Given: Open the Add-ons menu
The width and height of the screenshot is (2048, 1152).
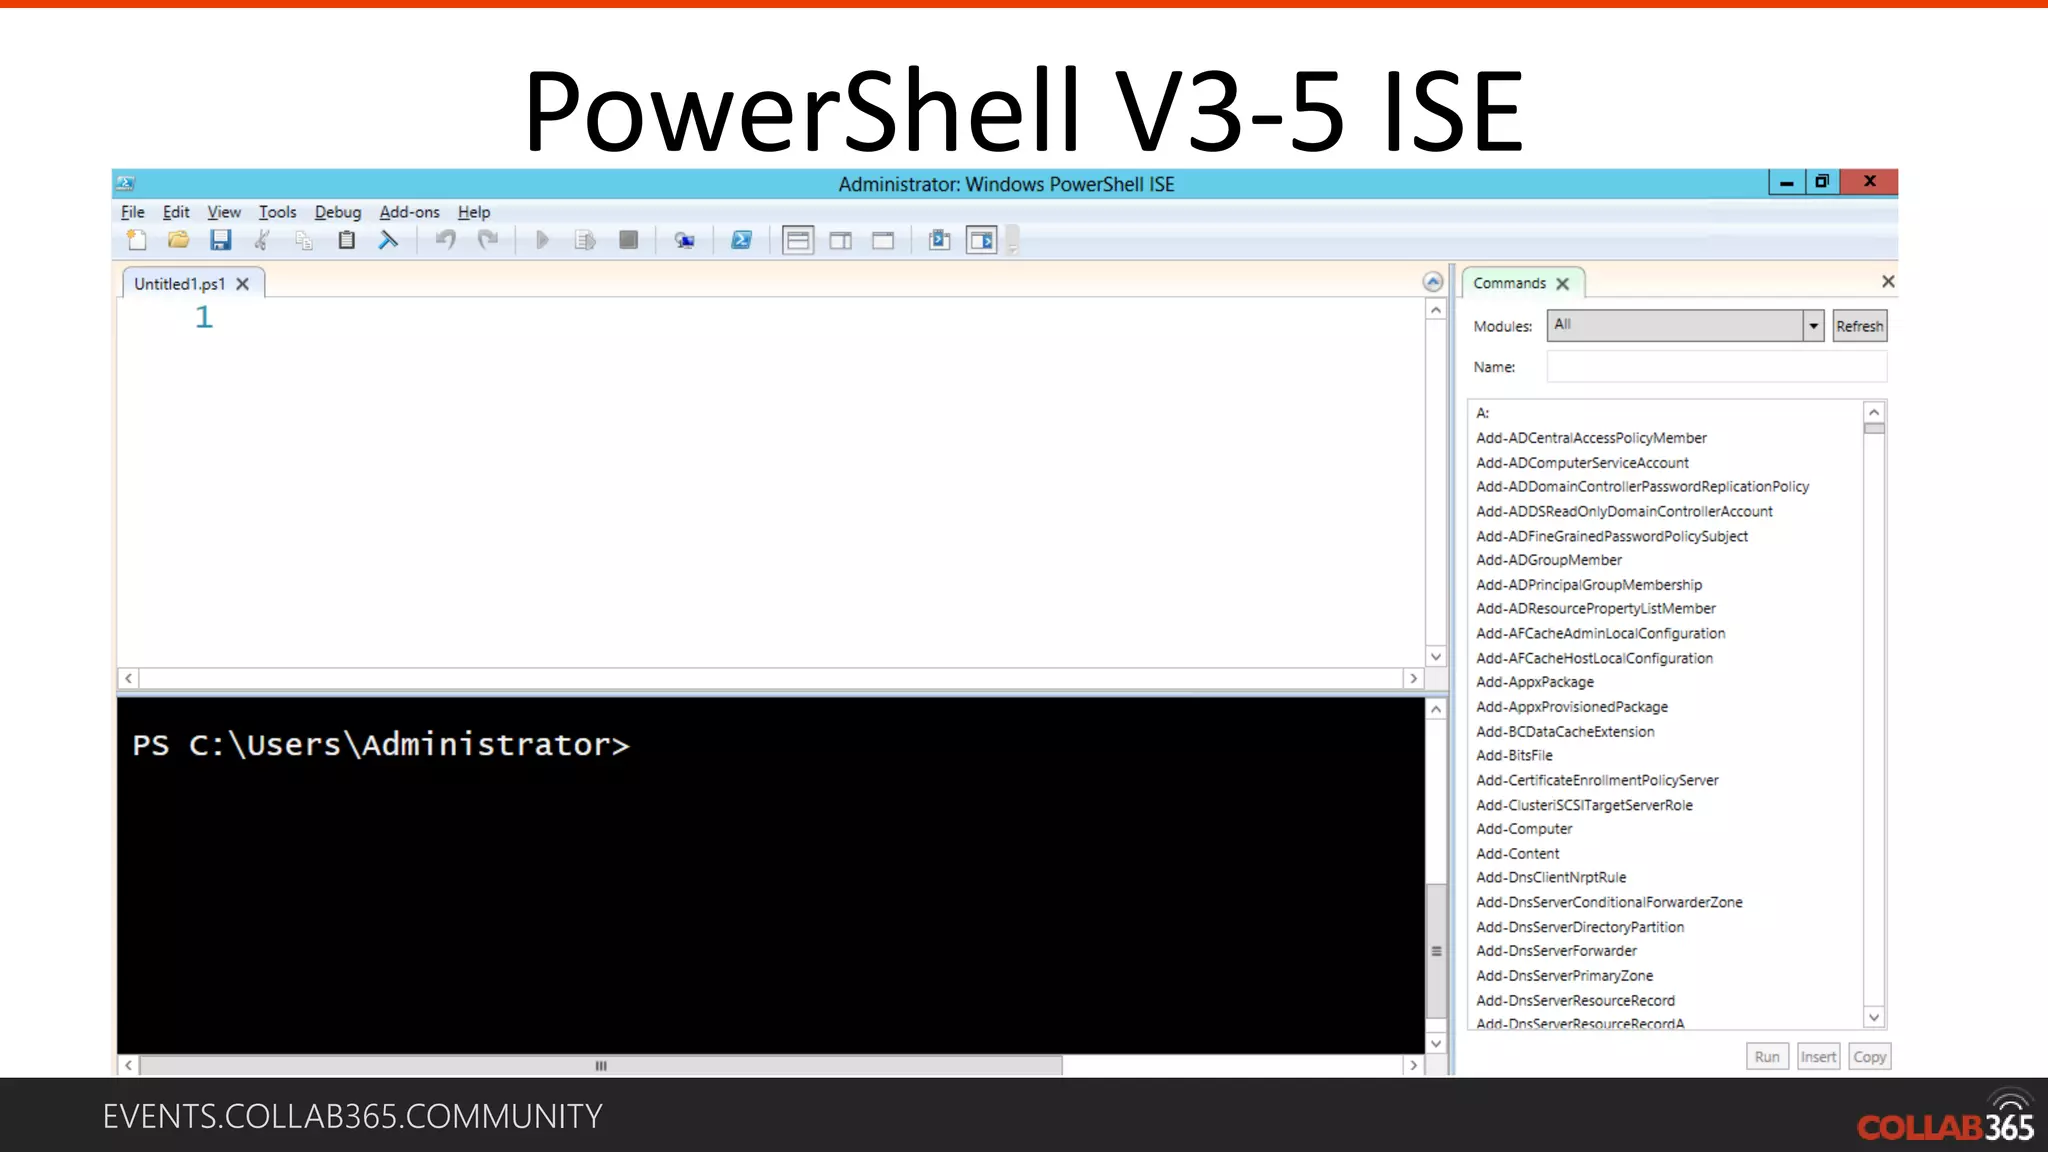Looking at the screenshot, I should pyautogui.click(x=409, y=212).
